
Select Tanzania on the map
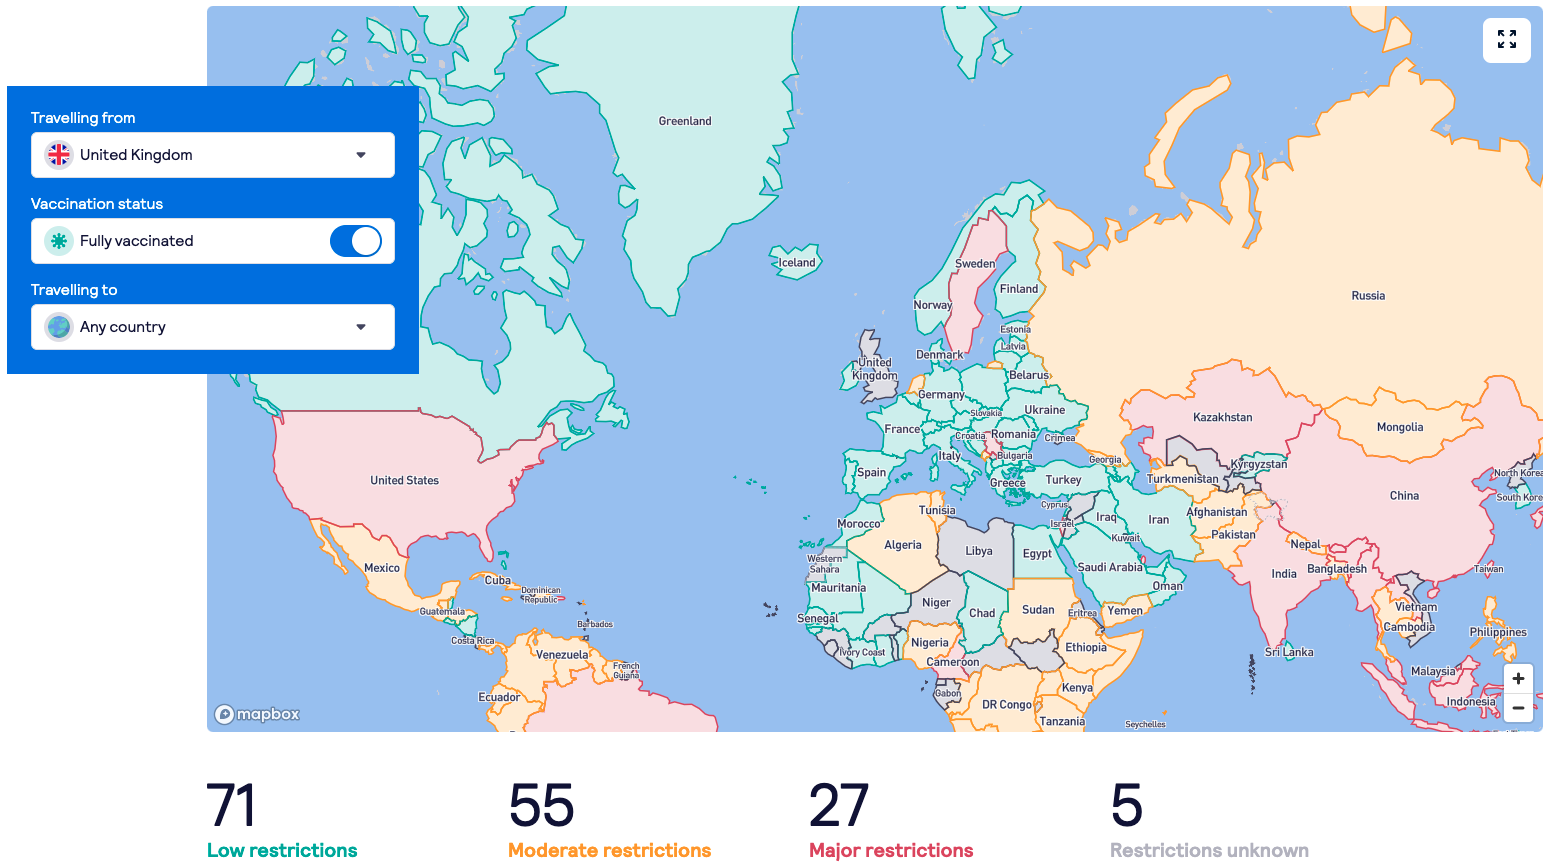click(1061, 722)
